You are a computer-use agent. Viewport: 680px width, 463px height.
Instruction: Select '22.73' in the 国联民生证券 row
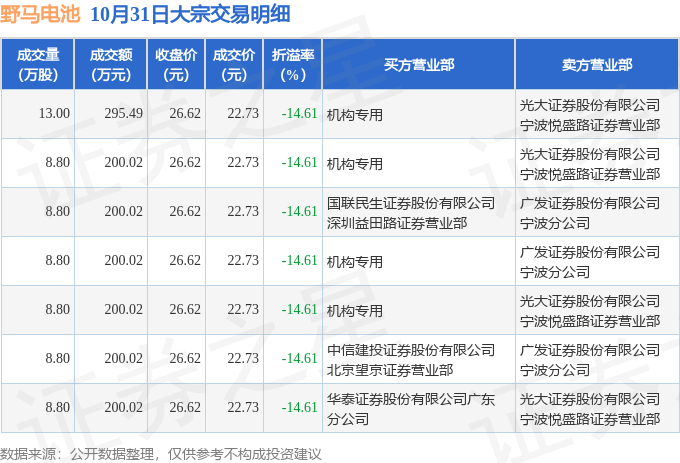coord(243,212)
